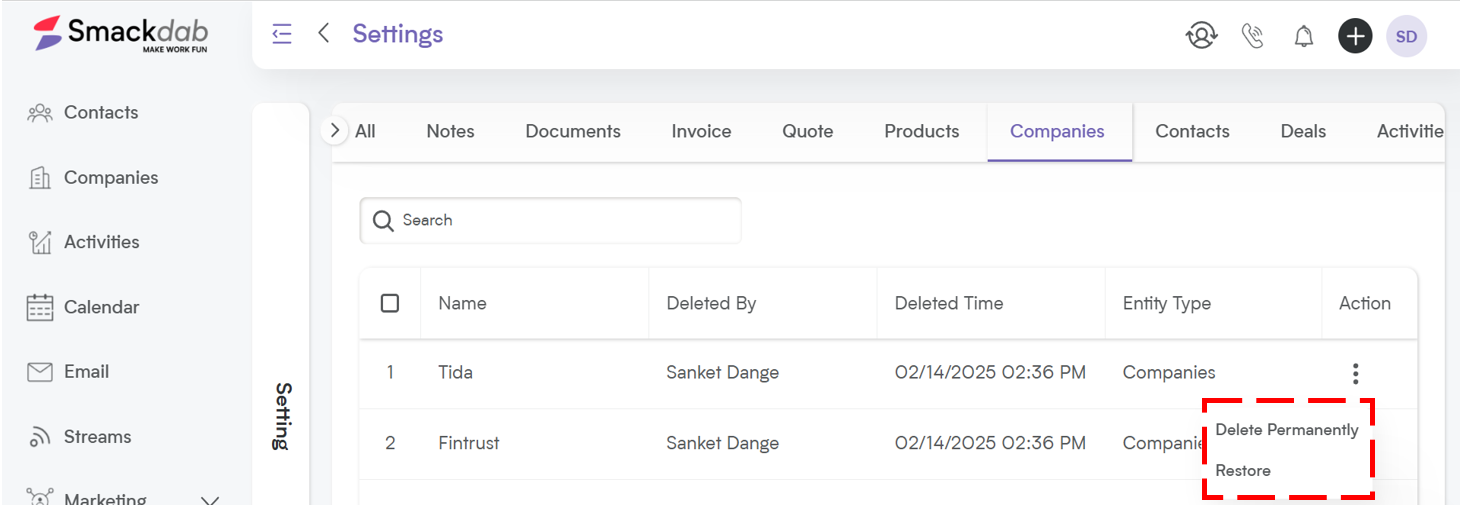Open the Contacts sidebar icon
This screenshot has height=507, width=1478.
click(40, 113)
